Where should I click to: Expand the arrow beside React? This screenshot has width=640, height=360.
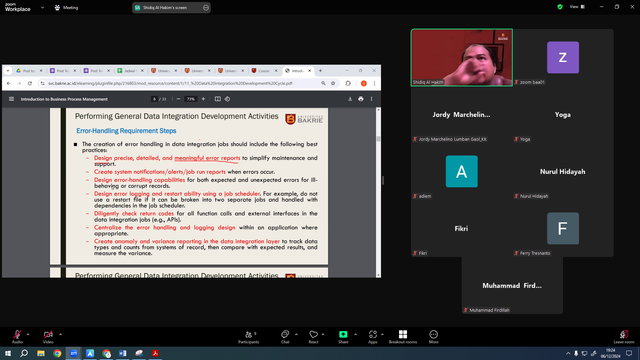pyautogui.click(x=323, y=334)
